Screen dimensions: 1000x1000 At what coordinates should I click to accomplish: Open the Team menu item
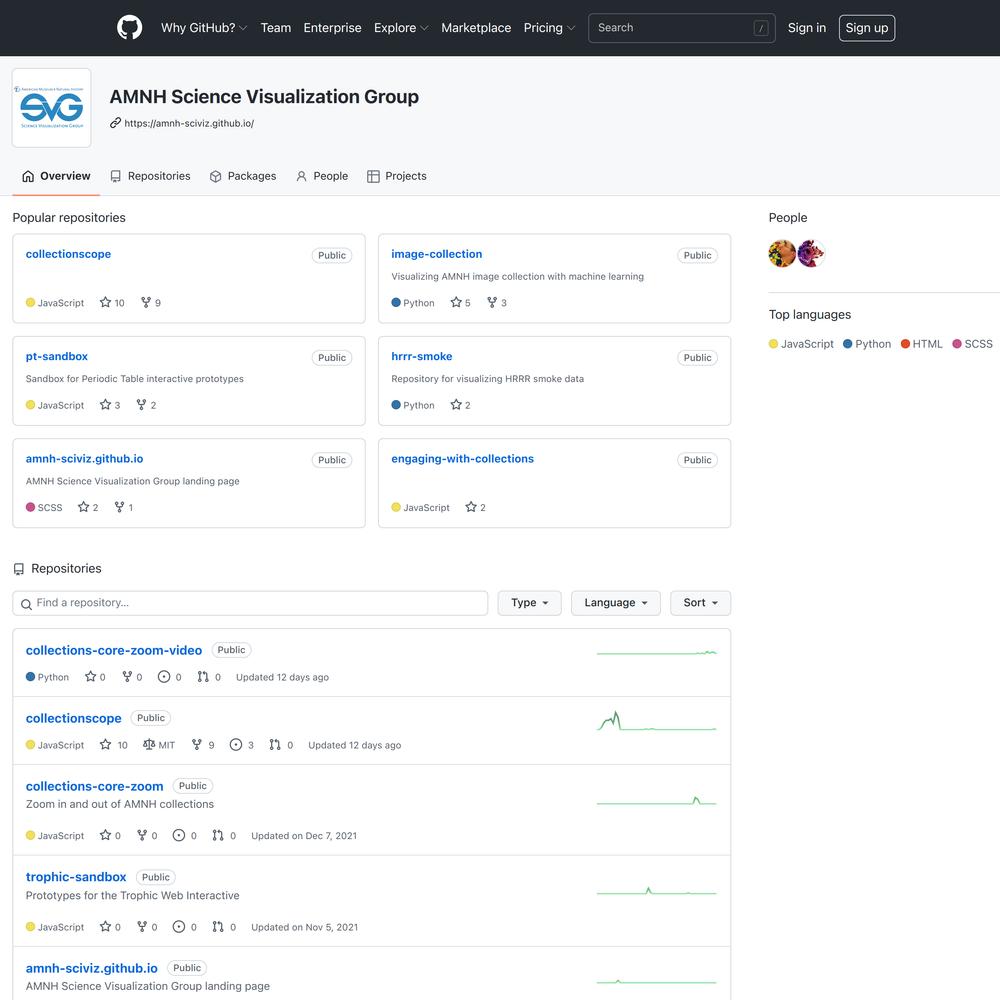pyautogui.click(x=276, y=28)
